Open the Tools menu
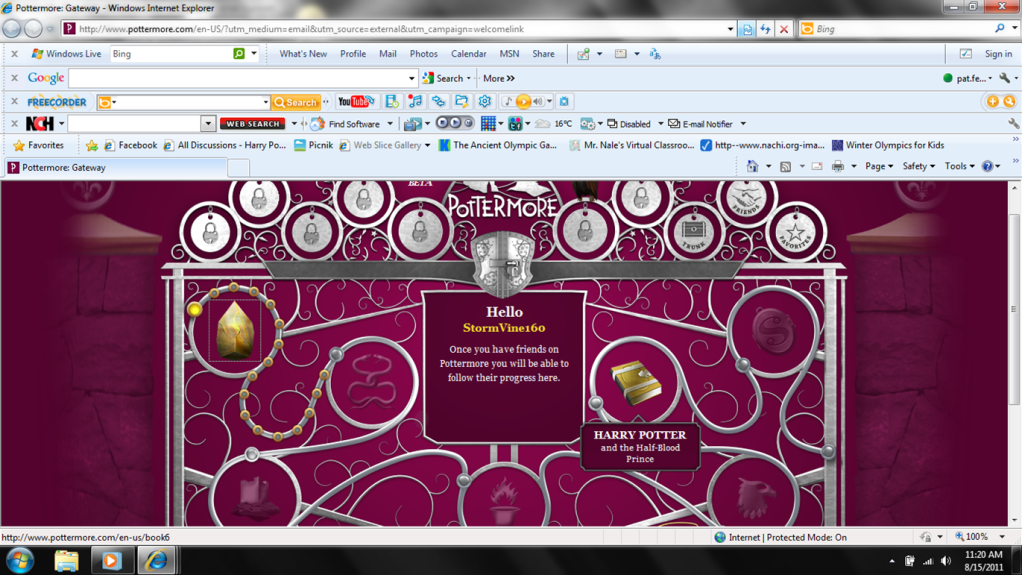The image size is (1022, 575). click(x=959, y=167)
